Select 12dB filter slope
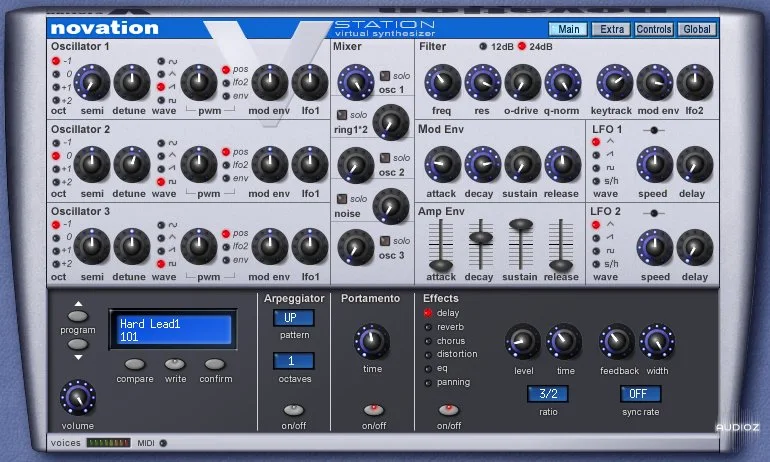The height and width of the screenshot is (462, 770). 483,46
